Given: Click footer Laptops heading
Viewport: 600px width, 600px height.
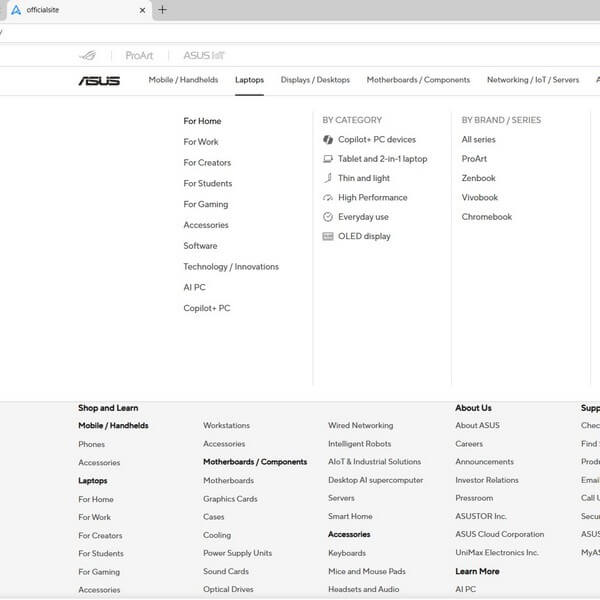Looking at the screenshot, I should tap(93, 481).
